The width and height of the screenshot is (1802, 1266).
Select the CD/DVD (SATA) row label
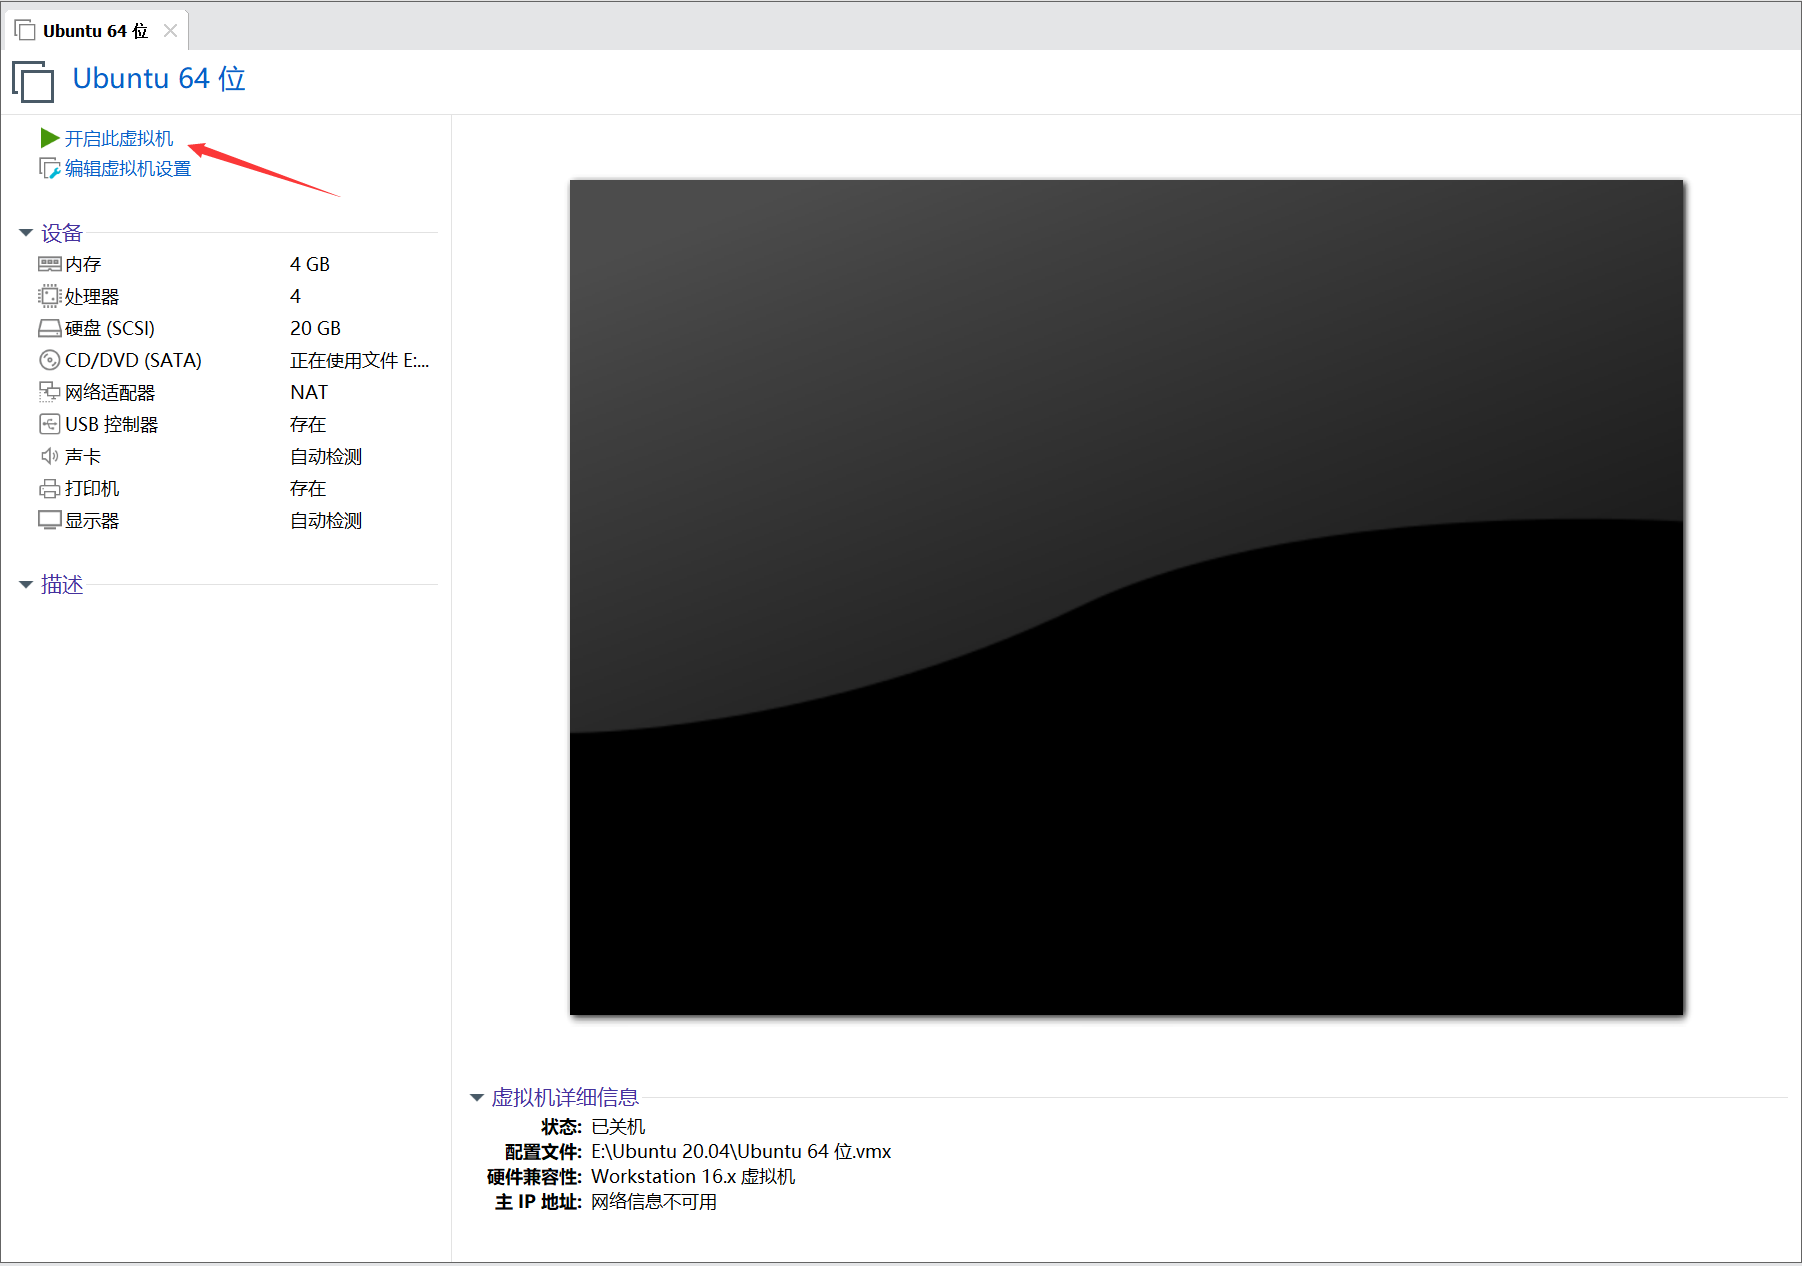pyautogui.click(x=133, y=360)
